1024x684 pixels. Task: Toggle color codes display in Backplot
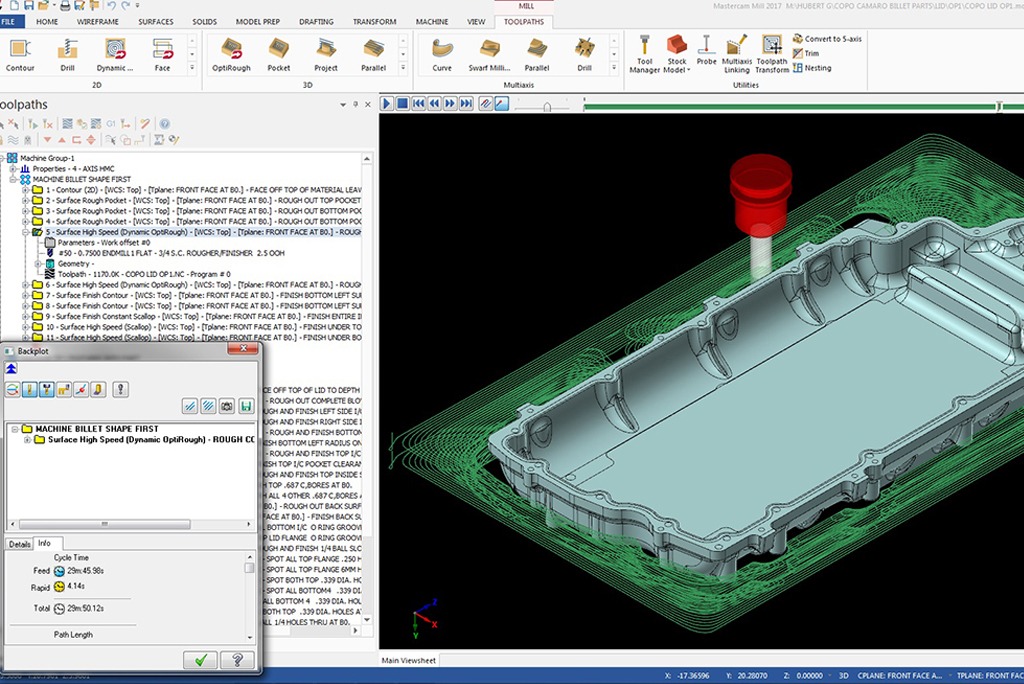[x=12, y=389]
